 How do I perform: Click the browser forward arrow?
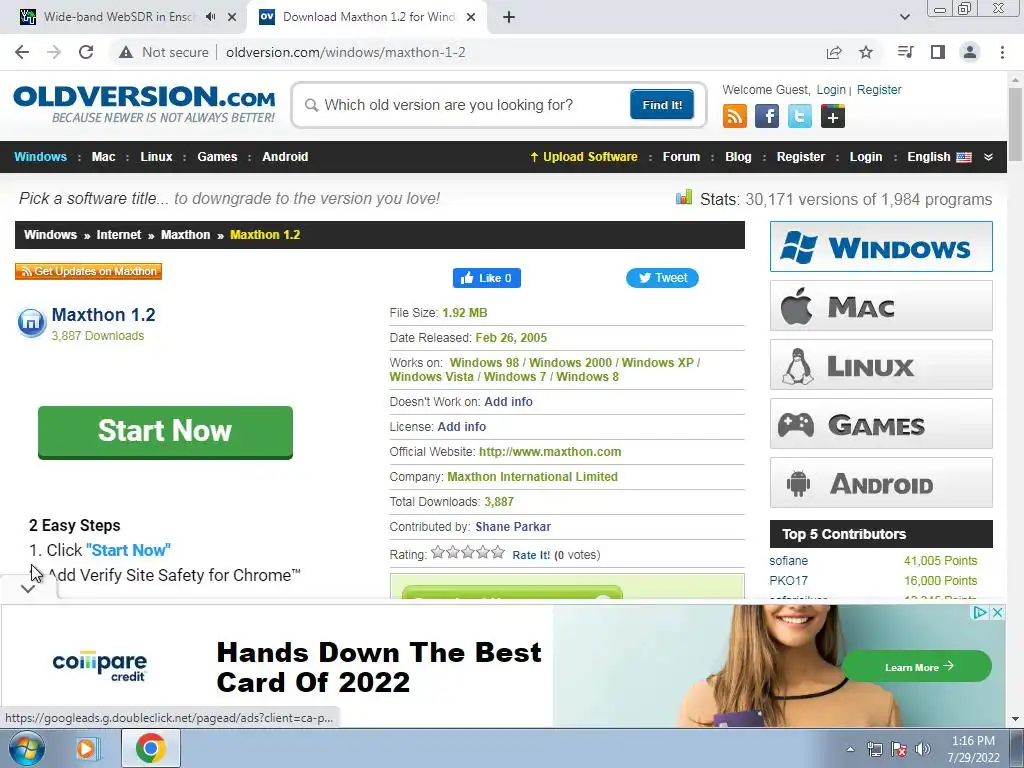[x=54, y=52]
